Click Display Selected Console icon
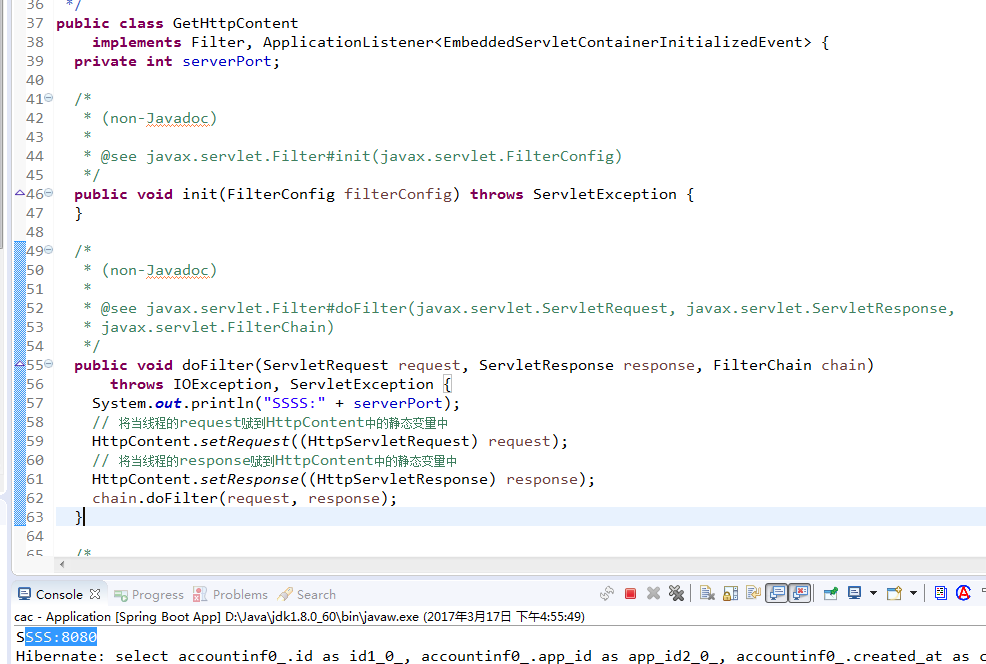 pos(854,593)
